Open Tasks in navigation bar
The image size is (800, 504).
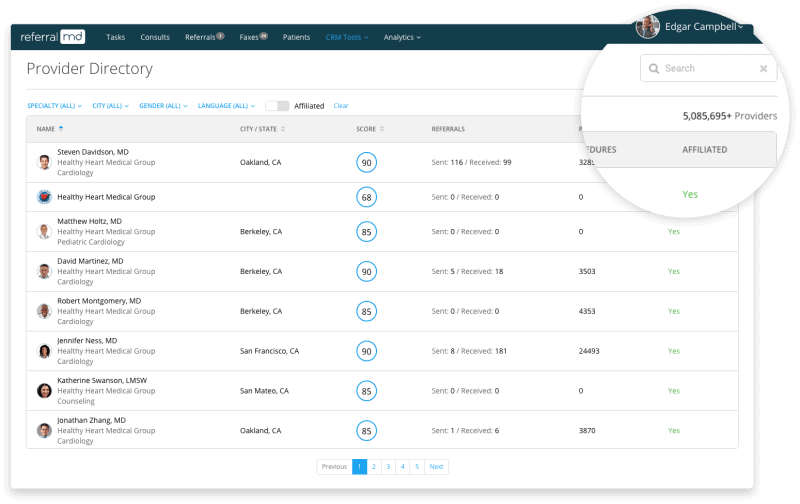tap(115, 37)
